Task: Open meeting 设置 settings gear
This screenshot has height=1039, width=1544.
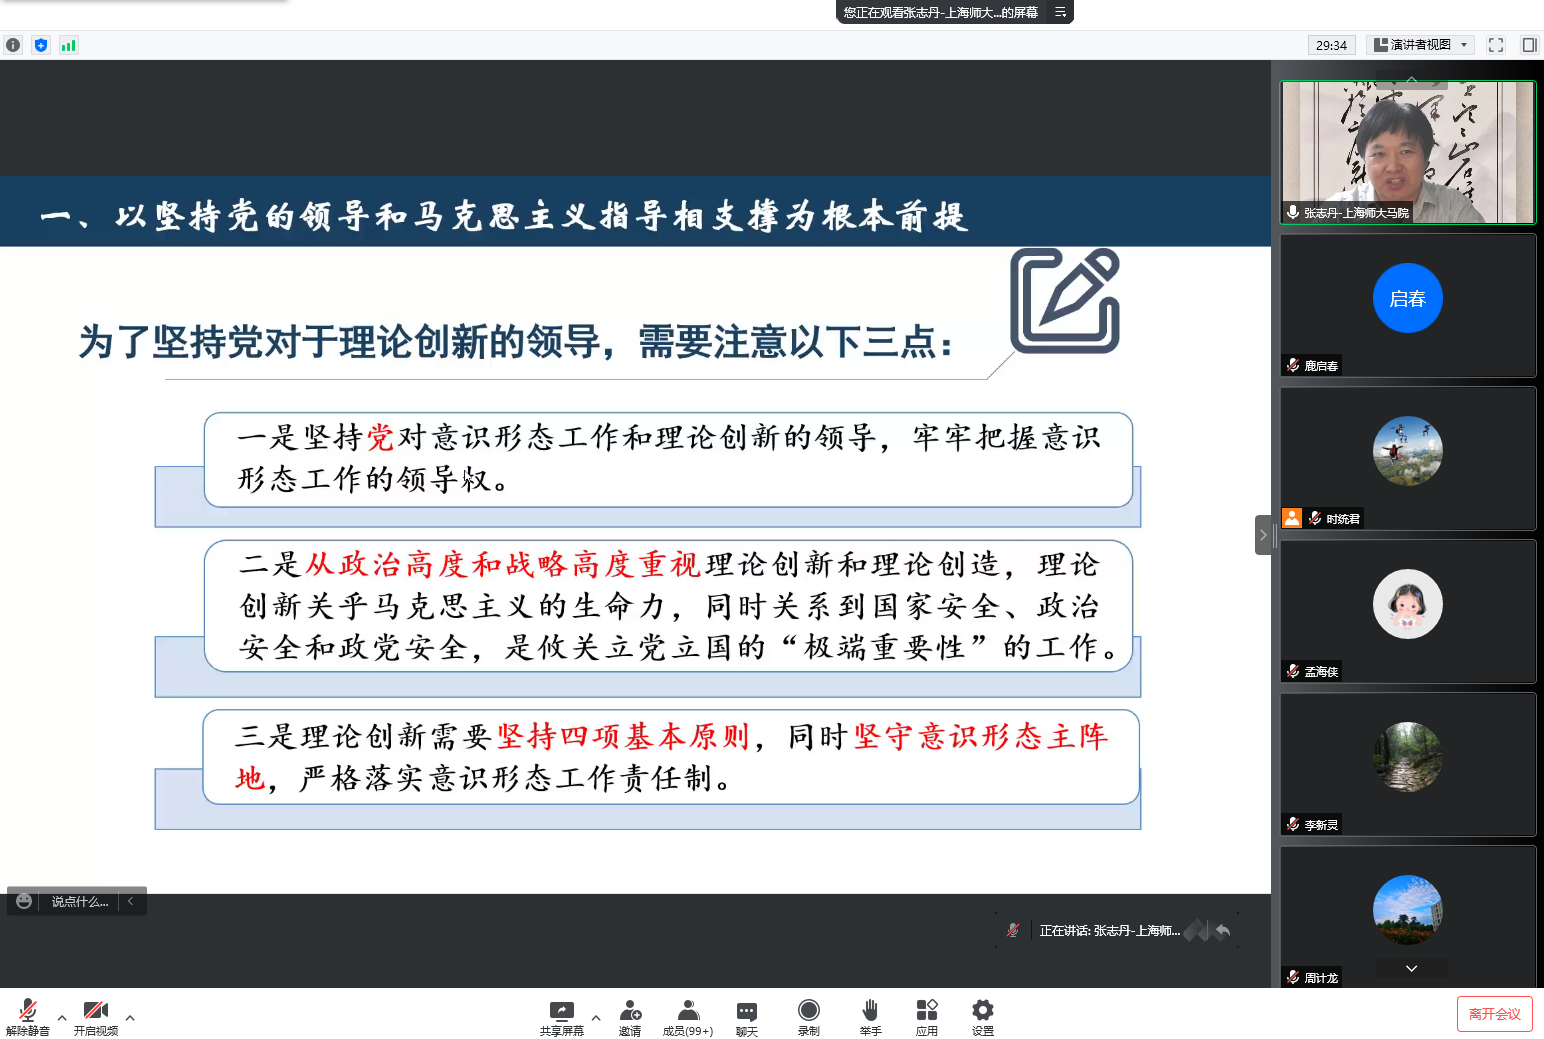Action: click(983, 1015)
